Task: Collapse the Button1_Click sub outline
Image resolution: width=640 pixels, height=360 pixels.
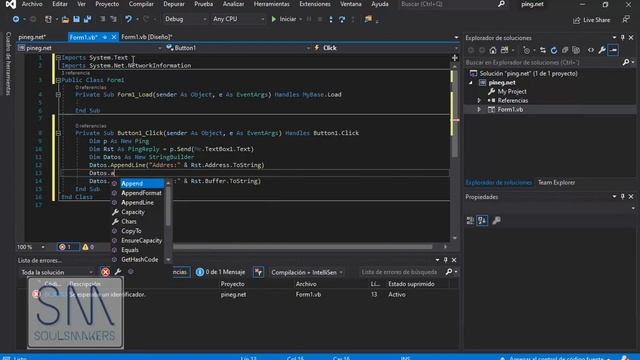Action: [58, 133]
